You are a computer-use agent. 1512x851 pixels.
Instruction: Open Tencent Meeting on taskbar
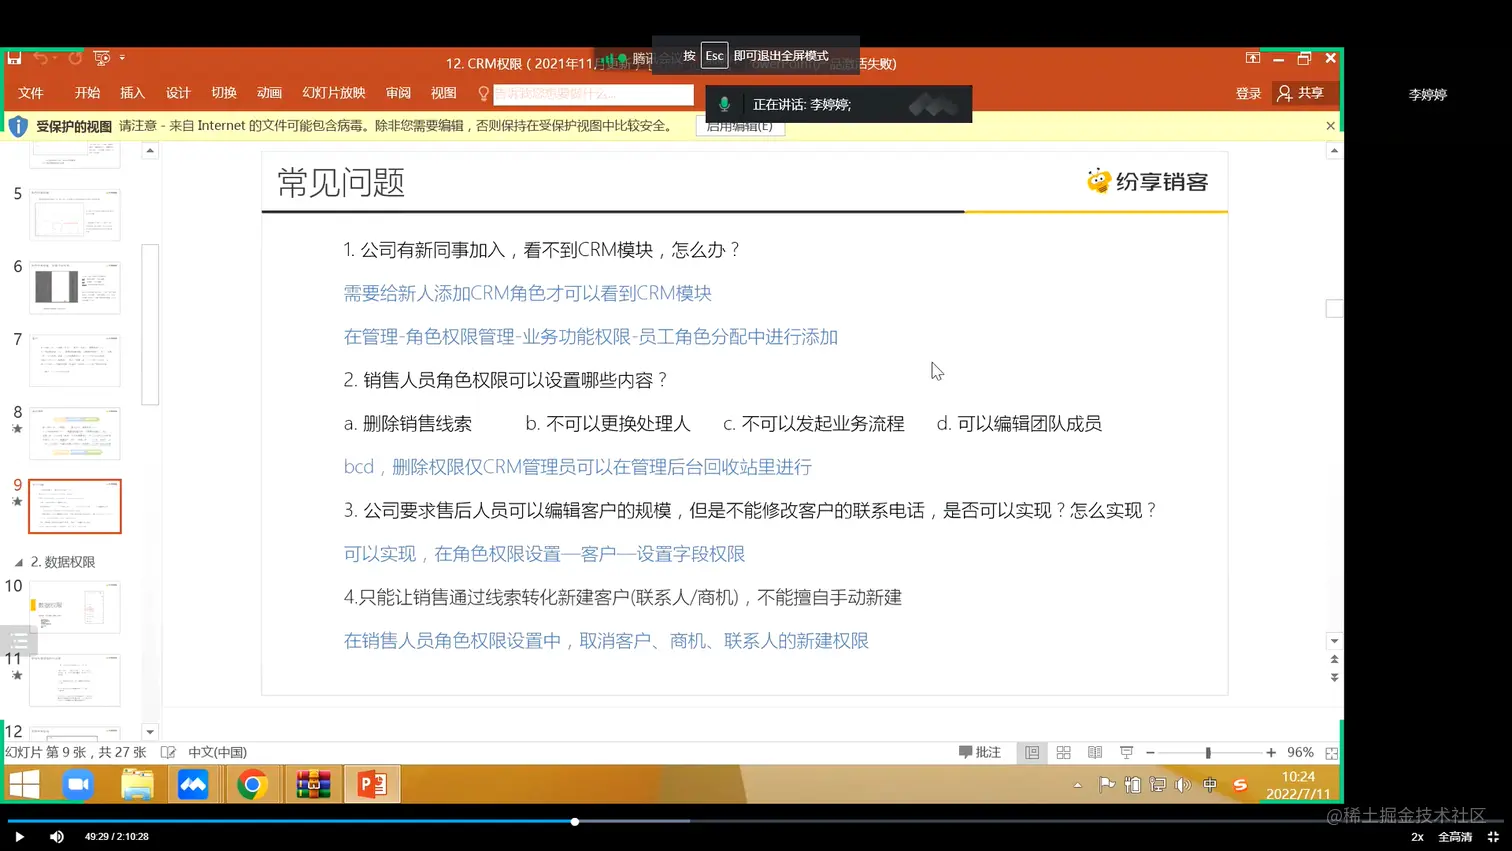[x=193, y=785]
